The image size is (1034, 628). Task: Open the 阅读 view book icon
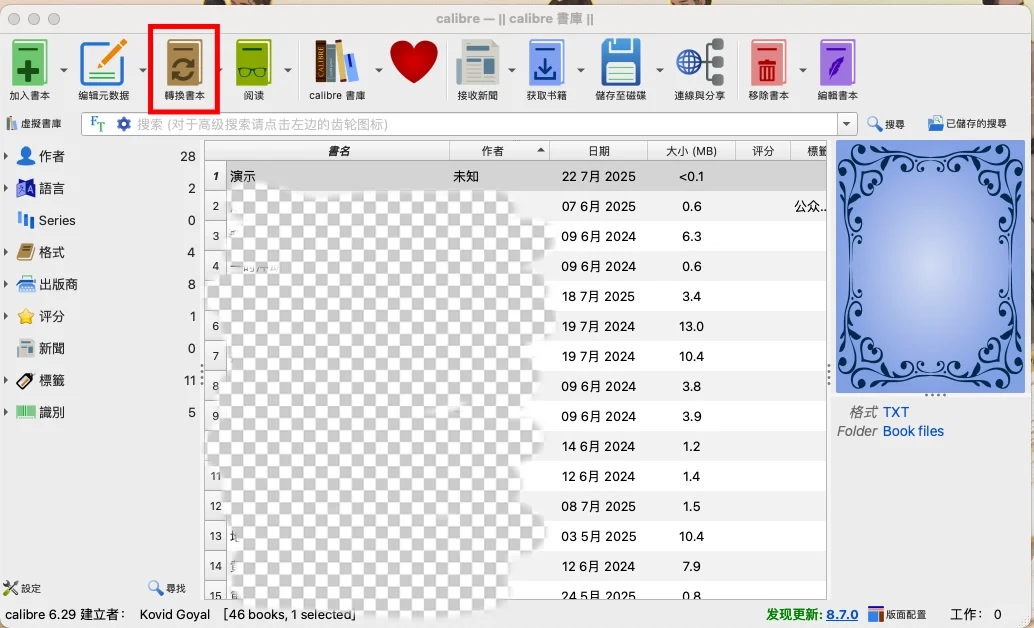tap(254, 62)
